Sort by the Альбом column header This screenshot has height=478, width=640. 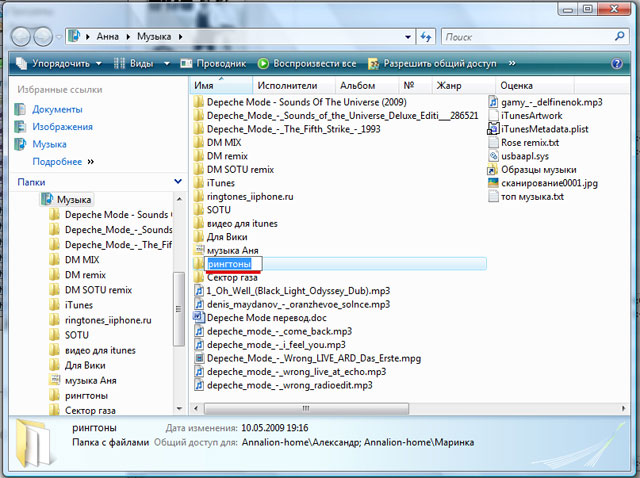coord(367,85)
